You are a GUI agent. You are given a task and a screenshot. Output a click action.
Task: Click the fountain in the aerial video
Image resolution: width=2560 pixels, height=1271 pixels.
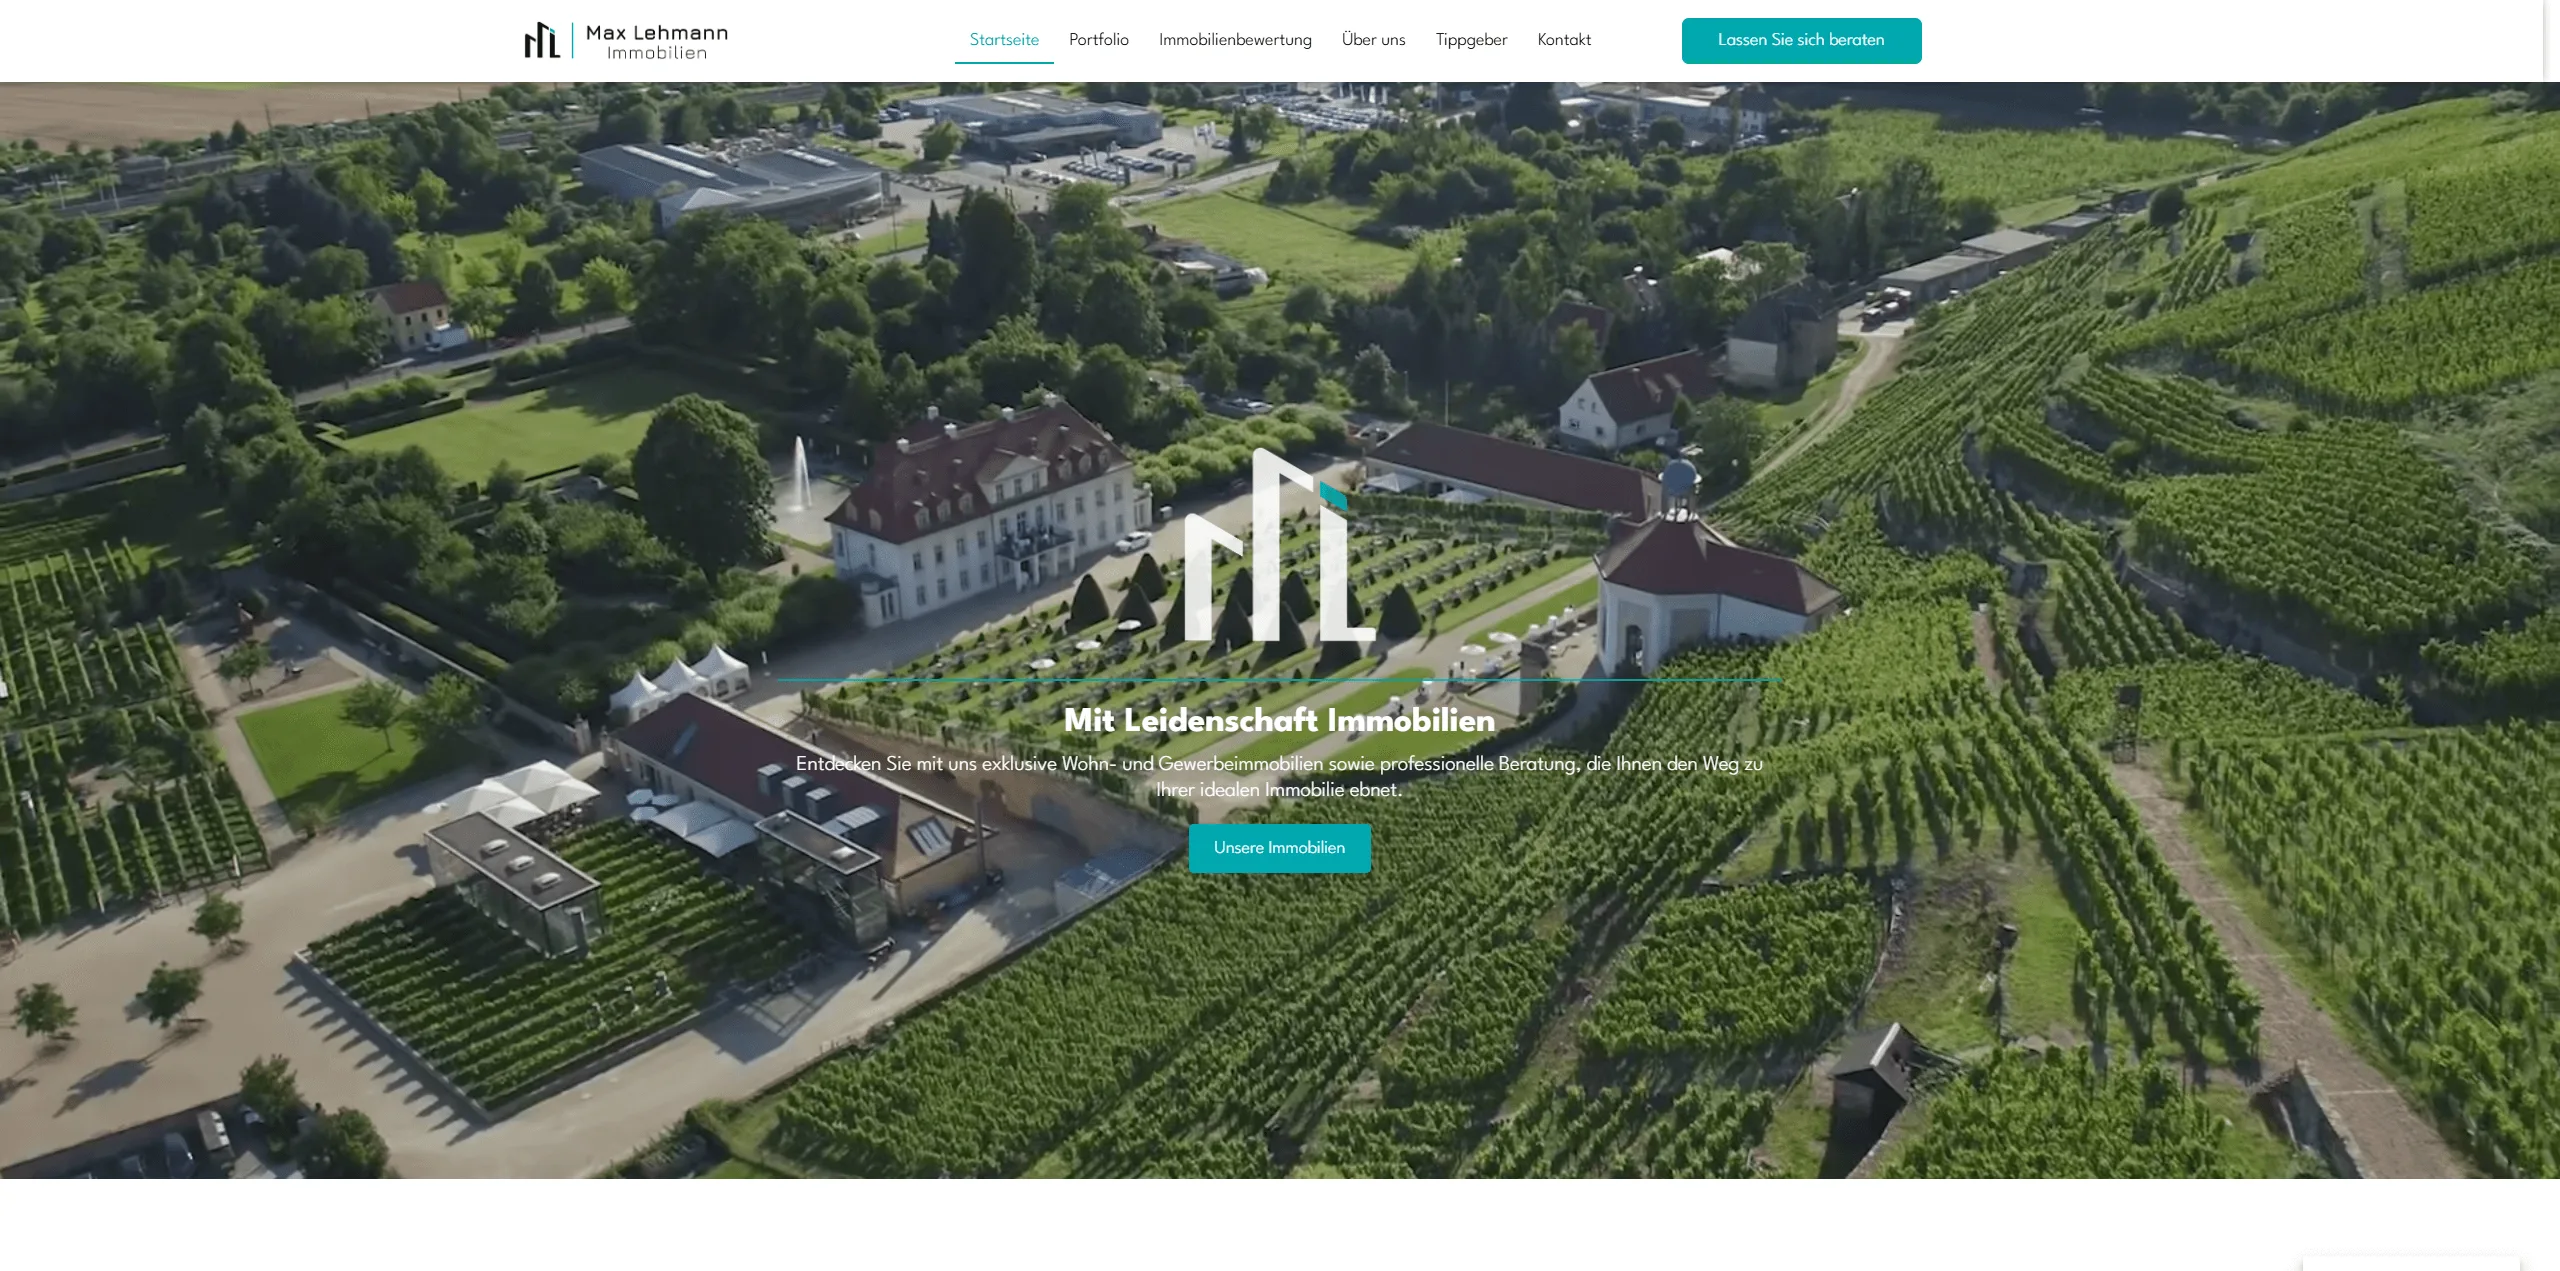click(800, 473)
